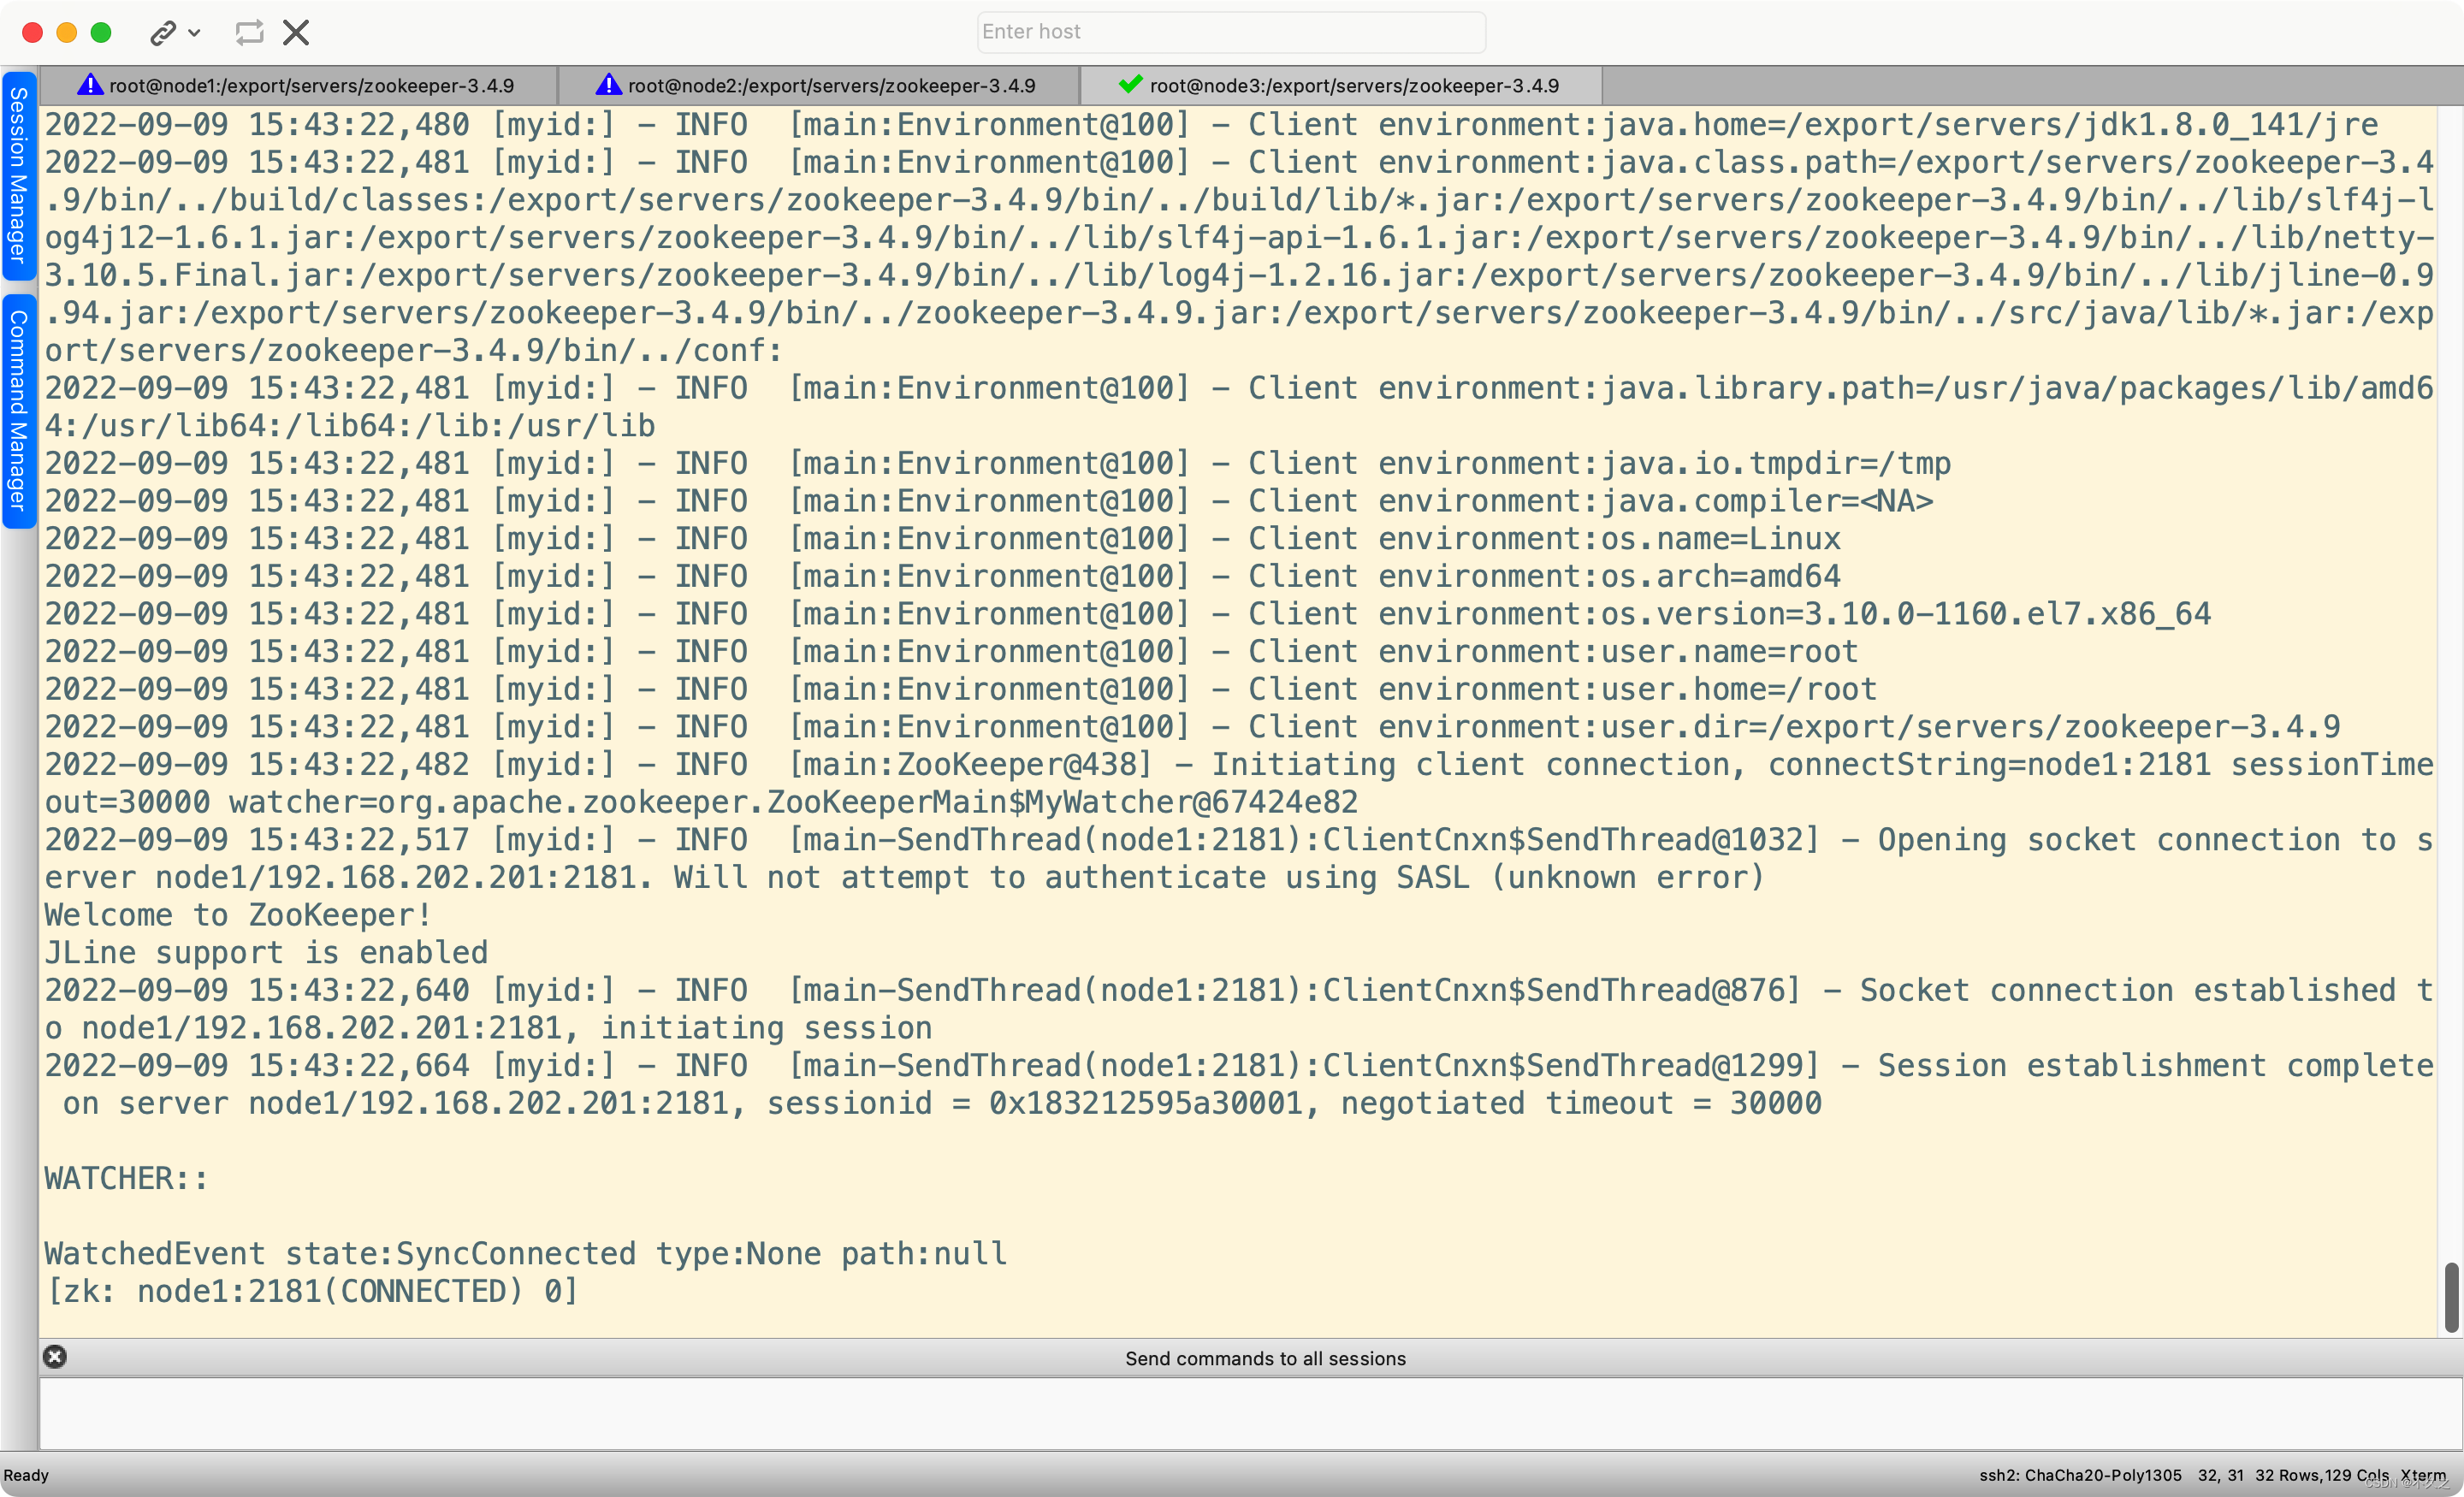Click the 'WATCHER::' line in terminal
Image resolution: width=2464 pixels, height=1497 pixels.
click(127, 1179)
